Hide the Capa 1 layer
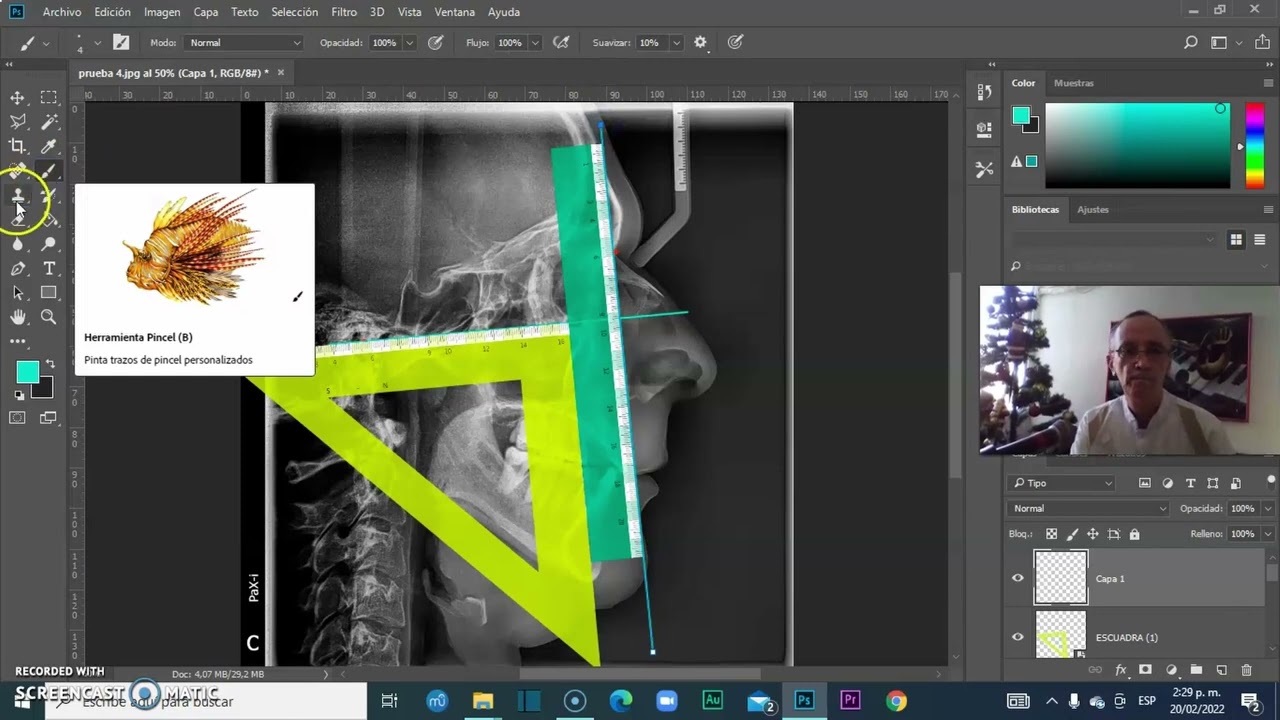Viewport: 1280px width, 720px height. [1018, 578]
